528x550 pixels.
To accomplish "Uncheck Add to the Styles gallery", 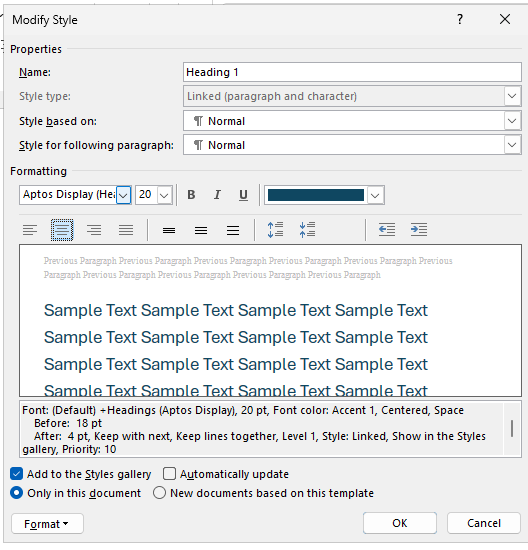I will 16,474.
